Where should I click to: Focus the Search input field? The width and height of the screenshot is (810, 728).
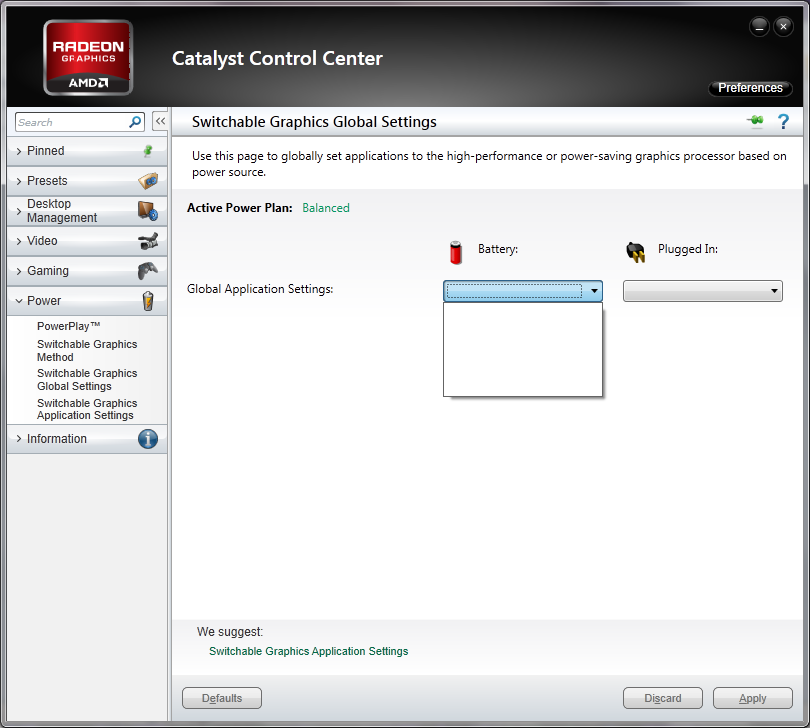72,122
